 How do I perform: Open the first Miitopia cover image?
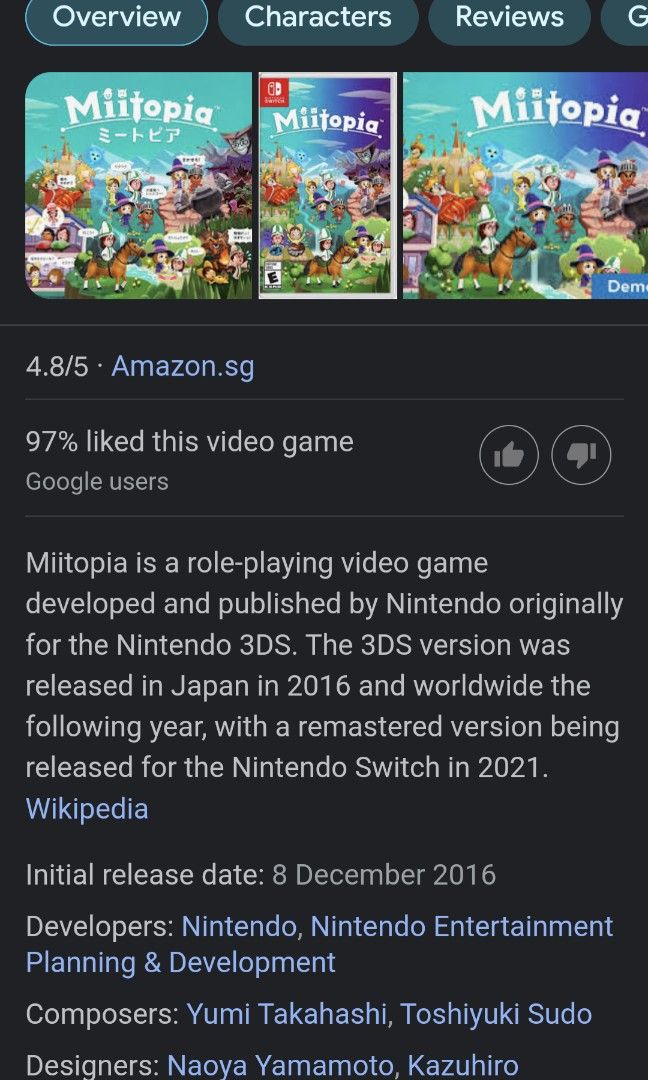click(x=140, y=185)
